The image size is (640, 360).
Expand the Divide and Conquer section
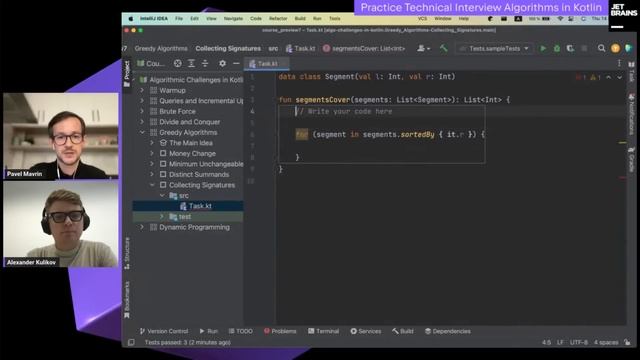tap(142, 122)
